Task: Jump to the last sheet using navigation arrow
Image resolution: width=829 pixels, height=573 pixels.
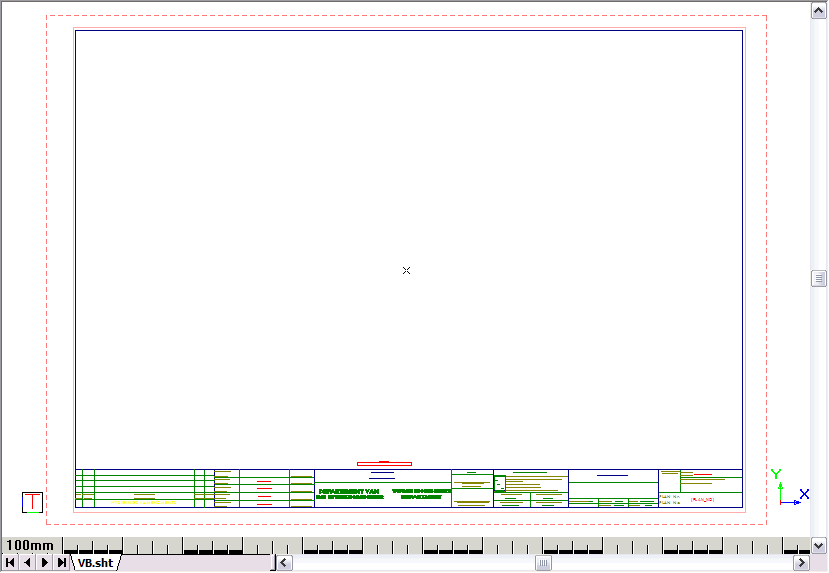Action: [x=62, y=563]
